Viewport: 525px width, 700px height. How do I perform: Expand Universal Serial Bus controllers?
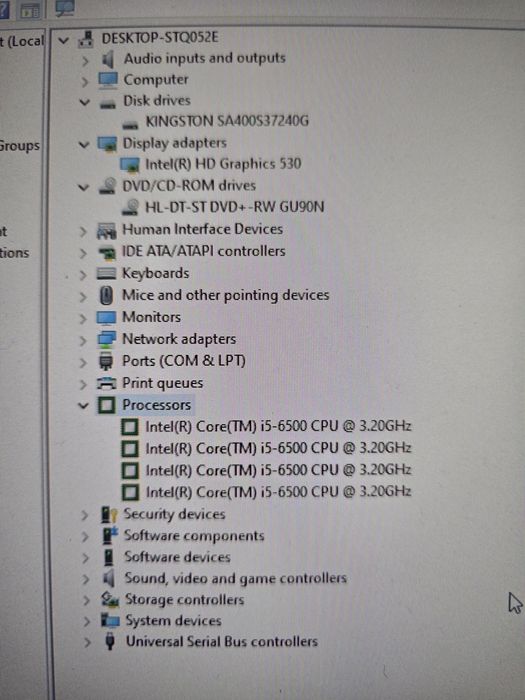click(87, 642)
